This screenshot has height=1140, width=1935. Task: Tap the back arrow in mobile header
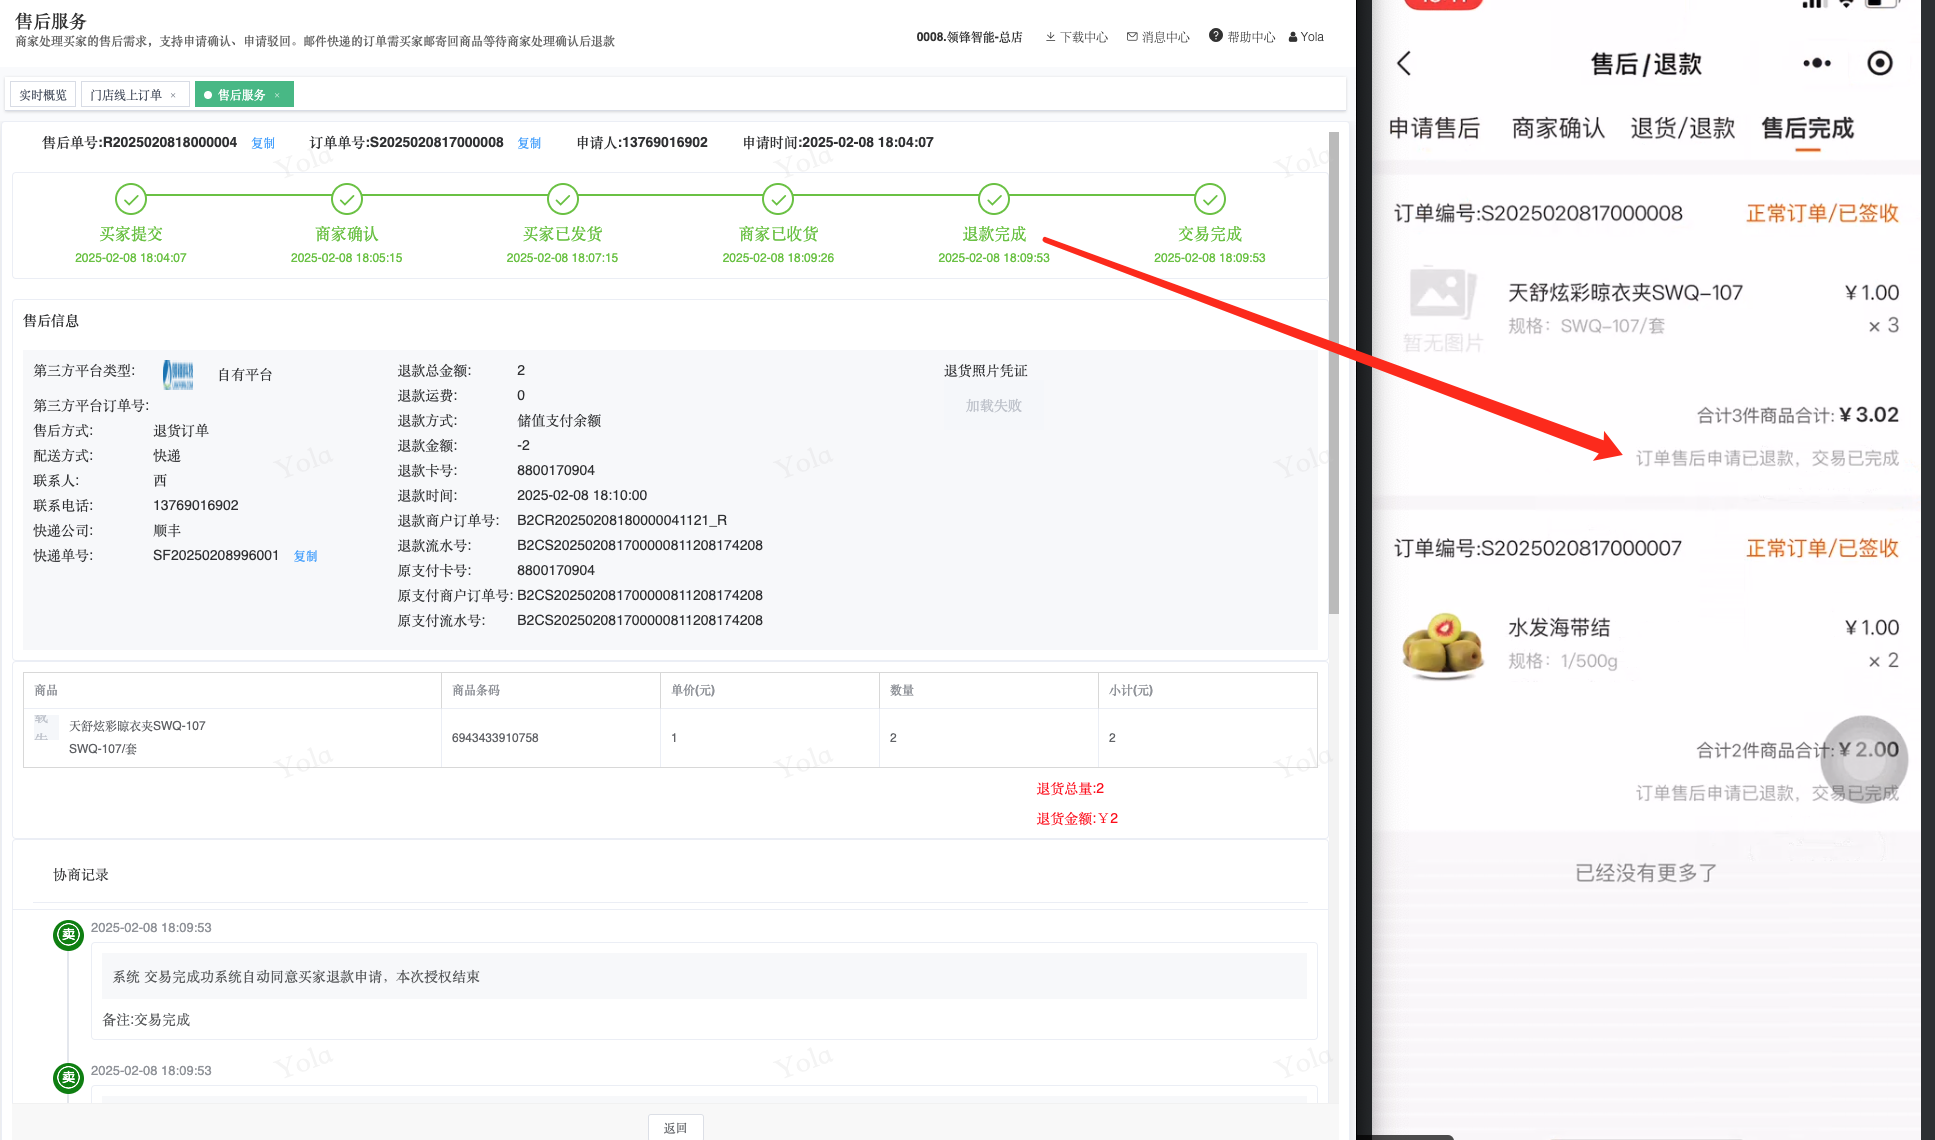click(1404, 64)
